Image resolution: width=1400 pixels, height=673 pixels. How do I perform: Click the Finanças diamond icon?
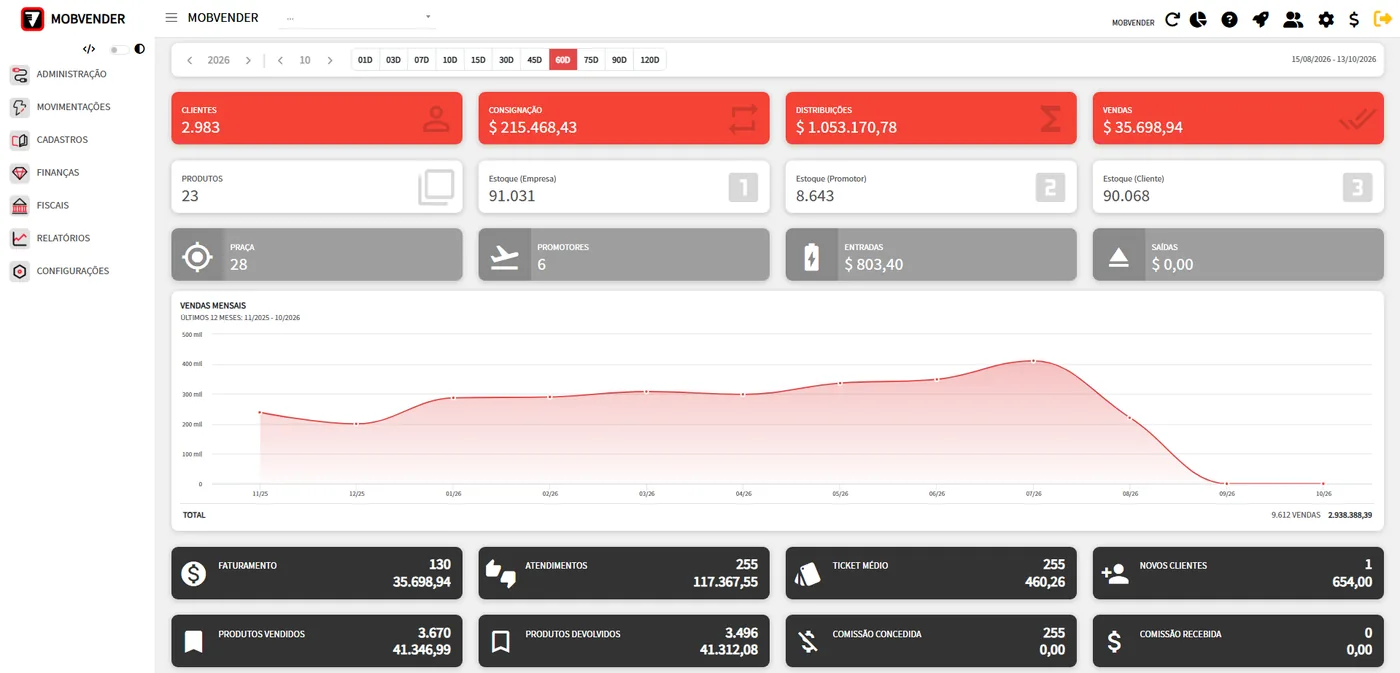pyautogui.click(x=19, y=173)
